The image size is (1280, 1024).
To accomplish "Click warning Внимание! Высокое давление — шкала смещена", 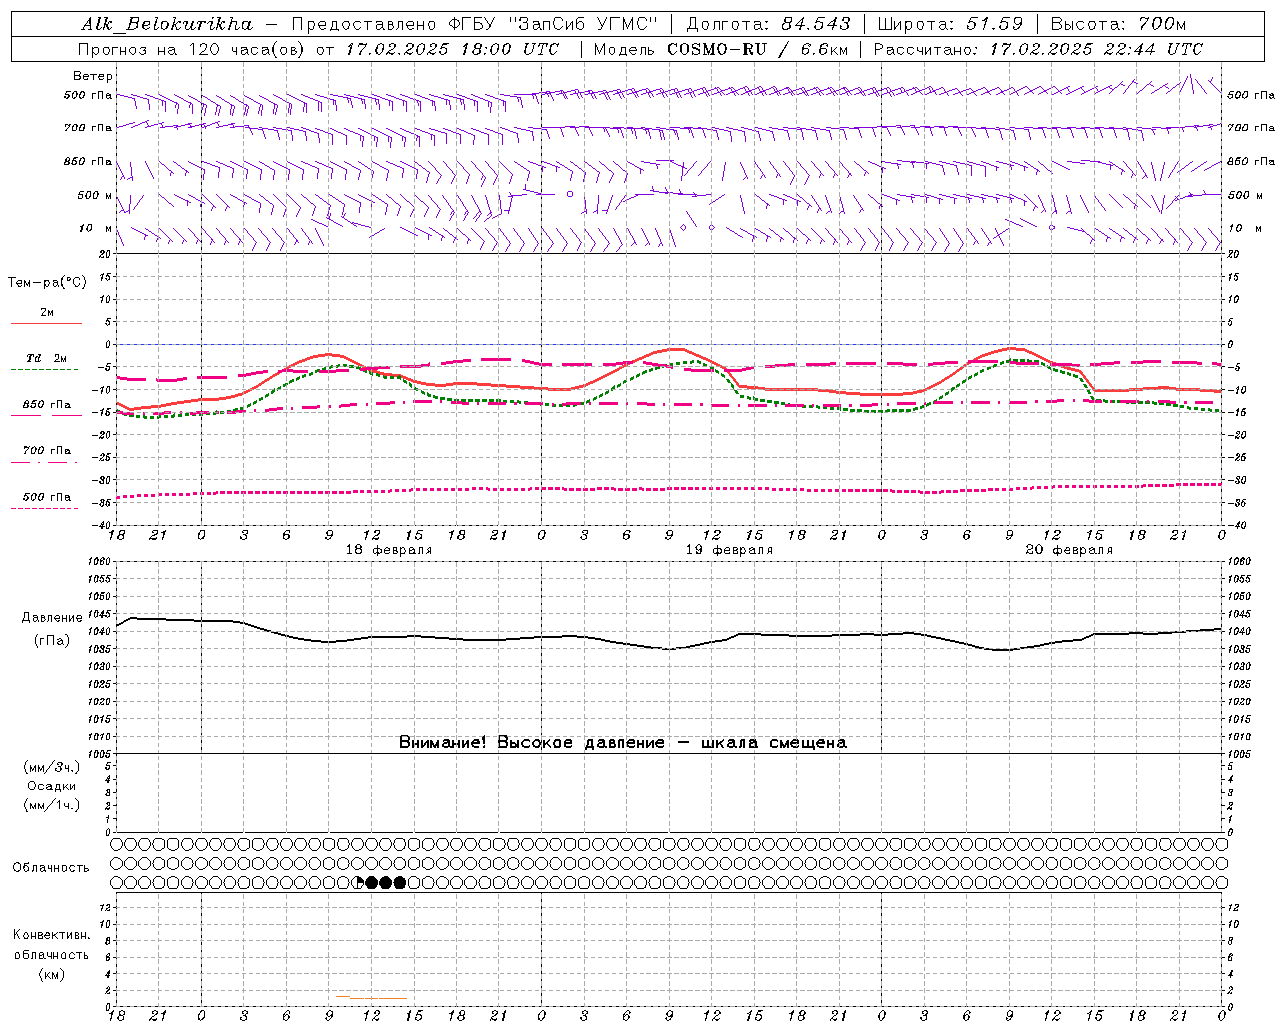I will coord(623,742).
